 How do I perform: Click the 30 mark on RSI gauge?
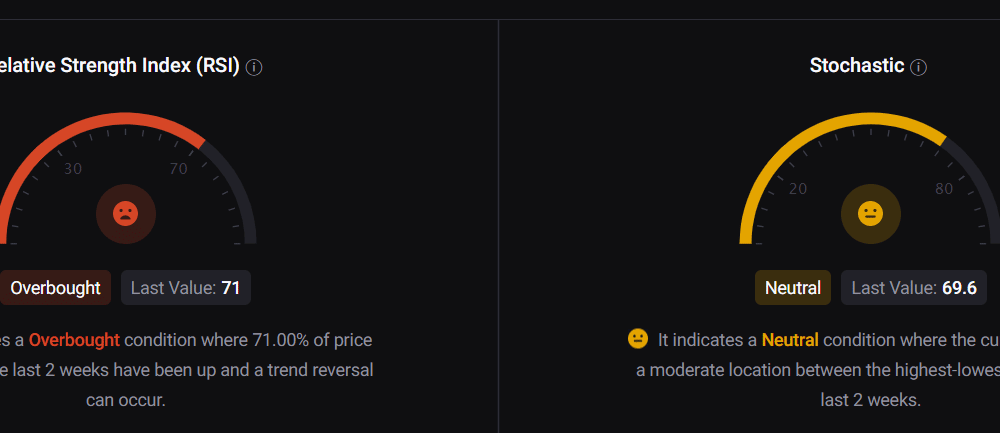click(x=73, y=169)
